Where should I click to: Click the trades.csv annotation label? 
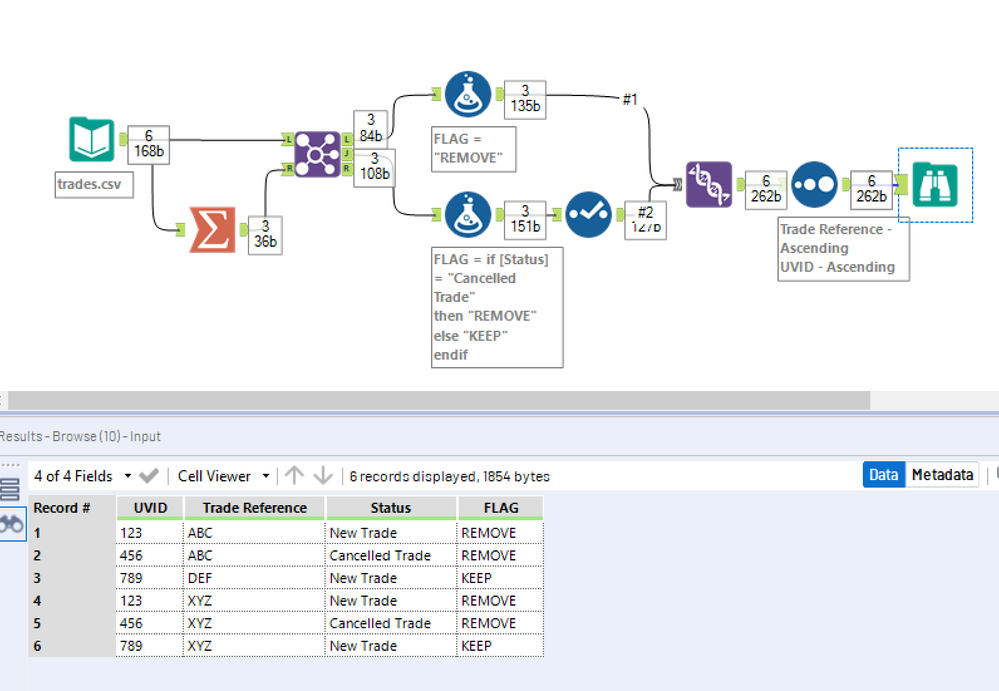[x=94, y=185]
